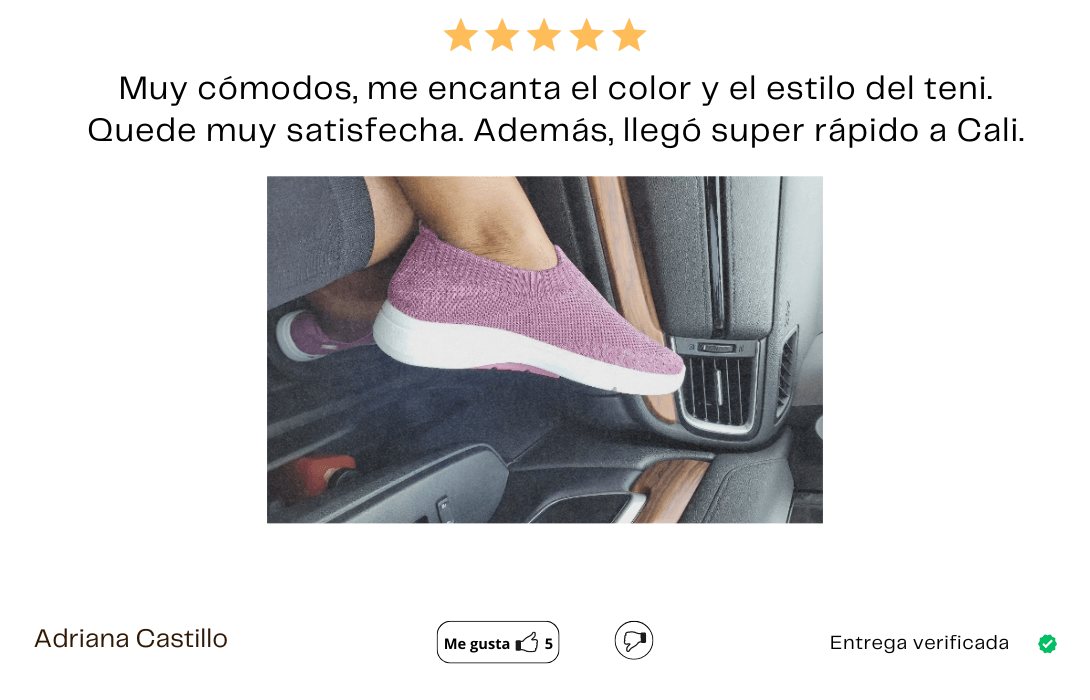Click the pink shoe in the photo
Screen dimensions: 1090x700
pyautogui.click(x=528, y=313)
